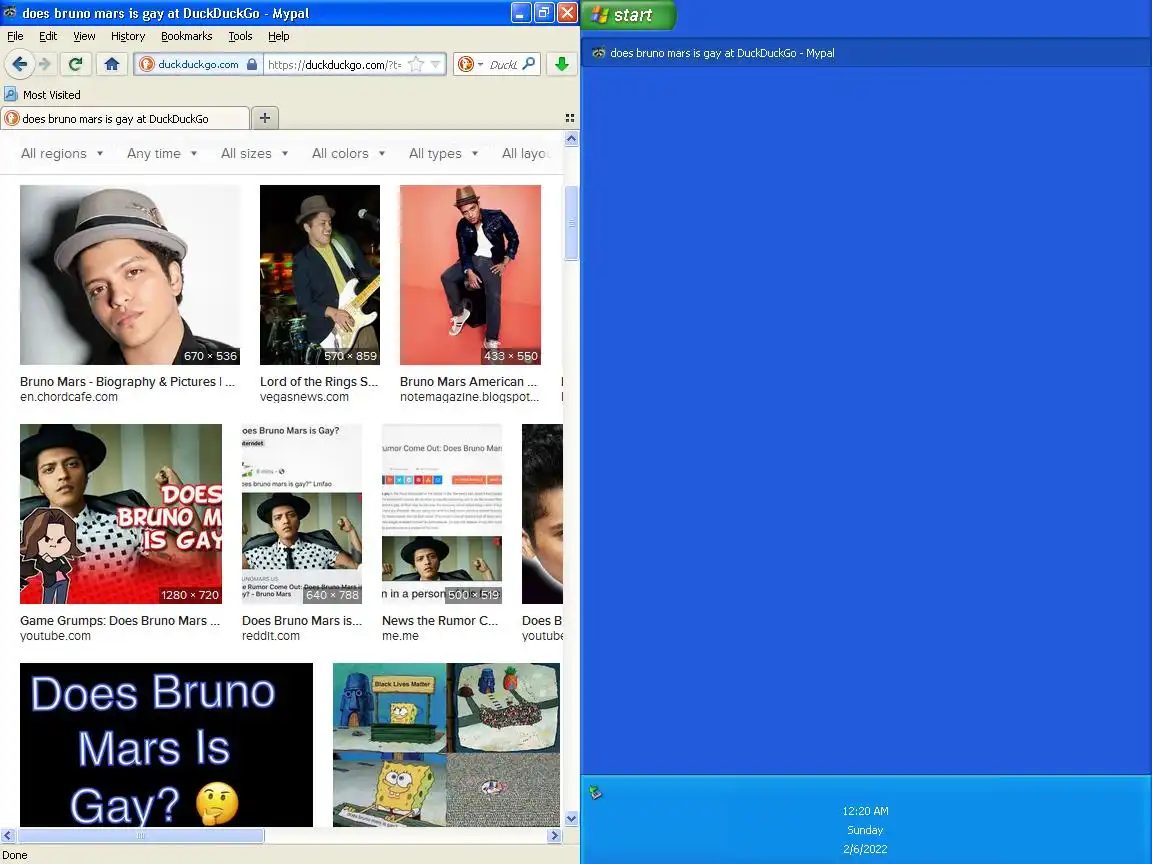The width and height of the screenshot is (1152, 864).
Task: Show all tabs with the grid icon
Action: 569,118
